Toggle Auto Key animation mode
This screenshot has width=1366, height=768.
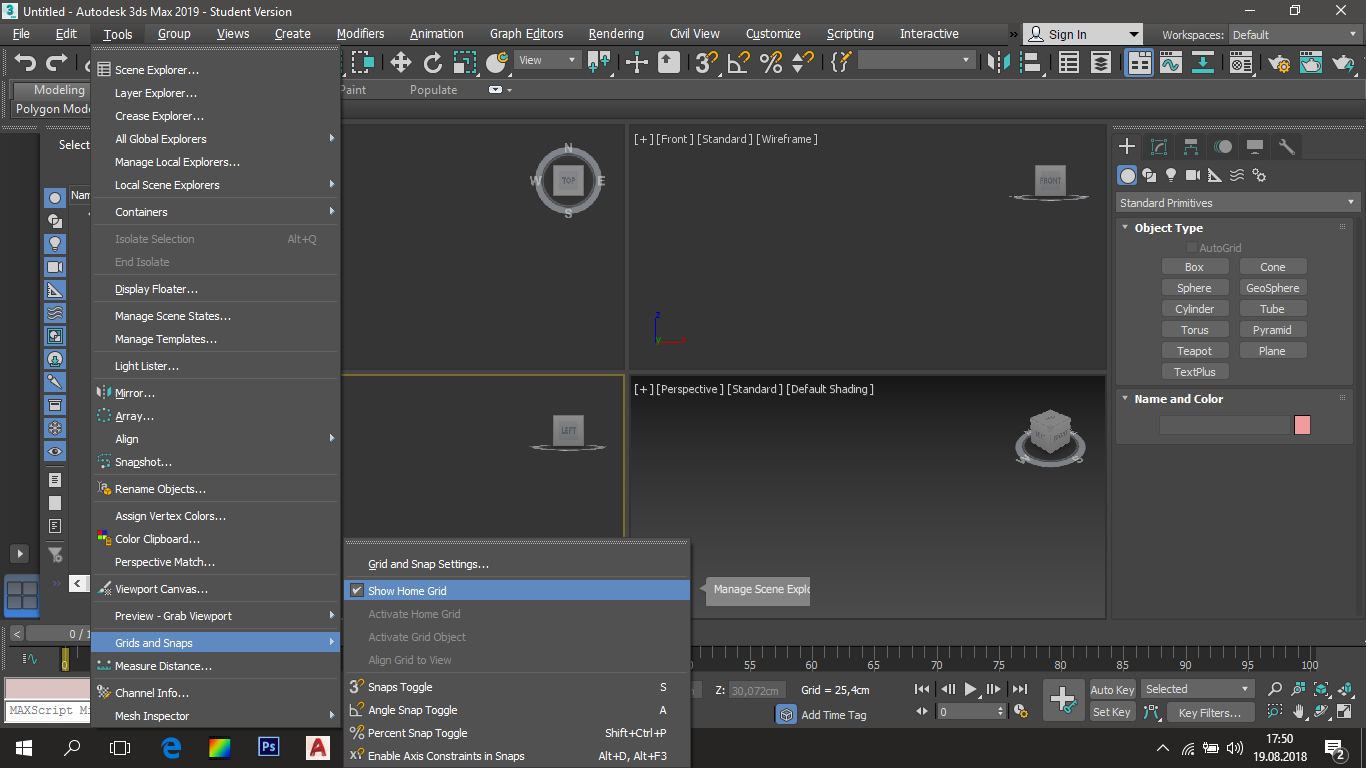click(x=1112, y=690)
